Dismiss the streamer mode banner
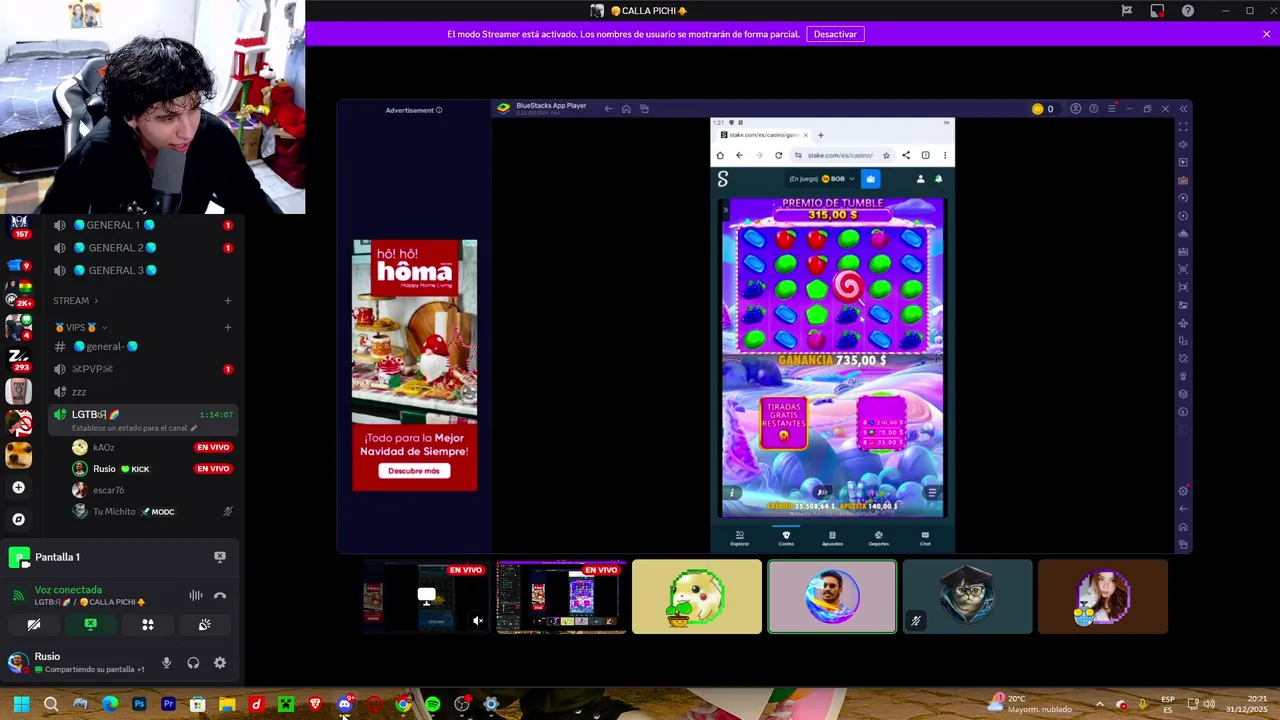Image resolution: width=1280 pixels, height=720 pixels. (x=1266, y=34)
